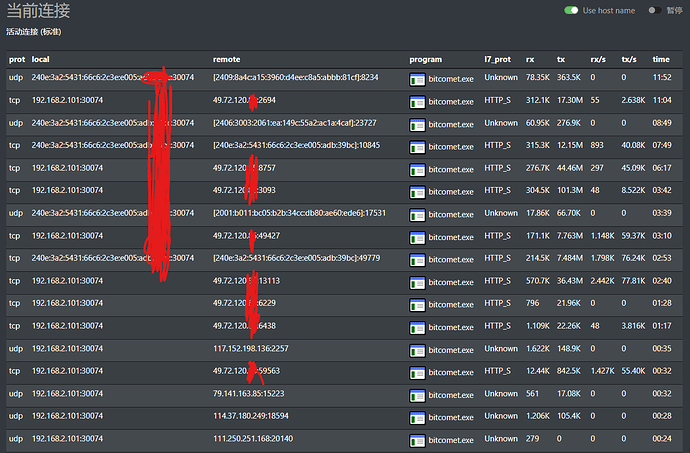Screen dimensions: 690x453
Task: Click bitcomet icon in 11:04 row
Action: tap(417, 102)
